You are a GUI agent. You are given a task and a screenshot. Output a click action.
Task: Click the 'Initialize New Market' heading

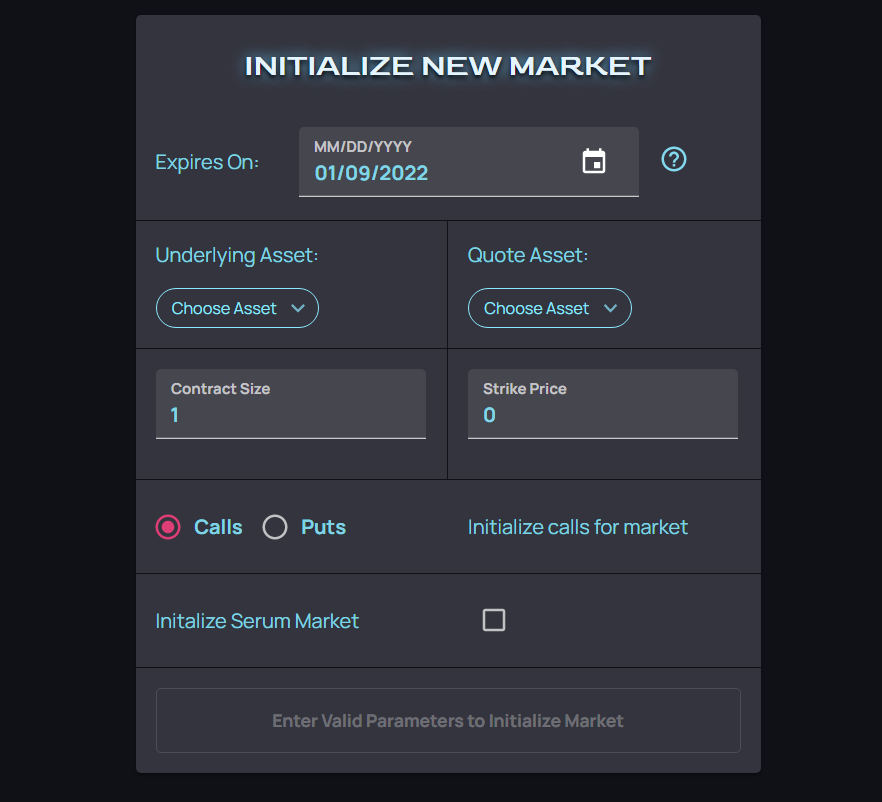click(448, 66)
